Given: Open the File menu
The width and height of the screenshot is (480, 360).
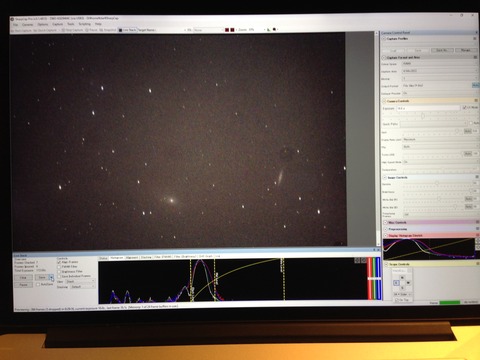Looking at the screenshot, I should (x=16, y=25).
